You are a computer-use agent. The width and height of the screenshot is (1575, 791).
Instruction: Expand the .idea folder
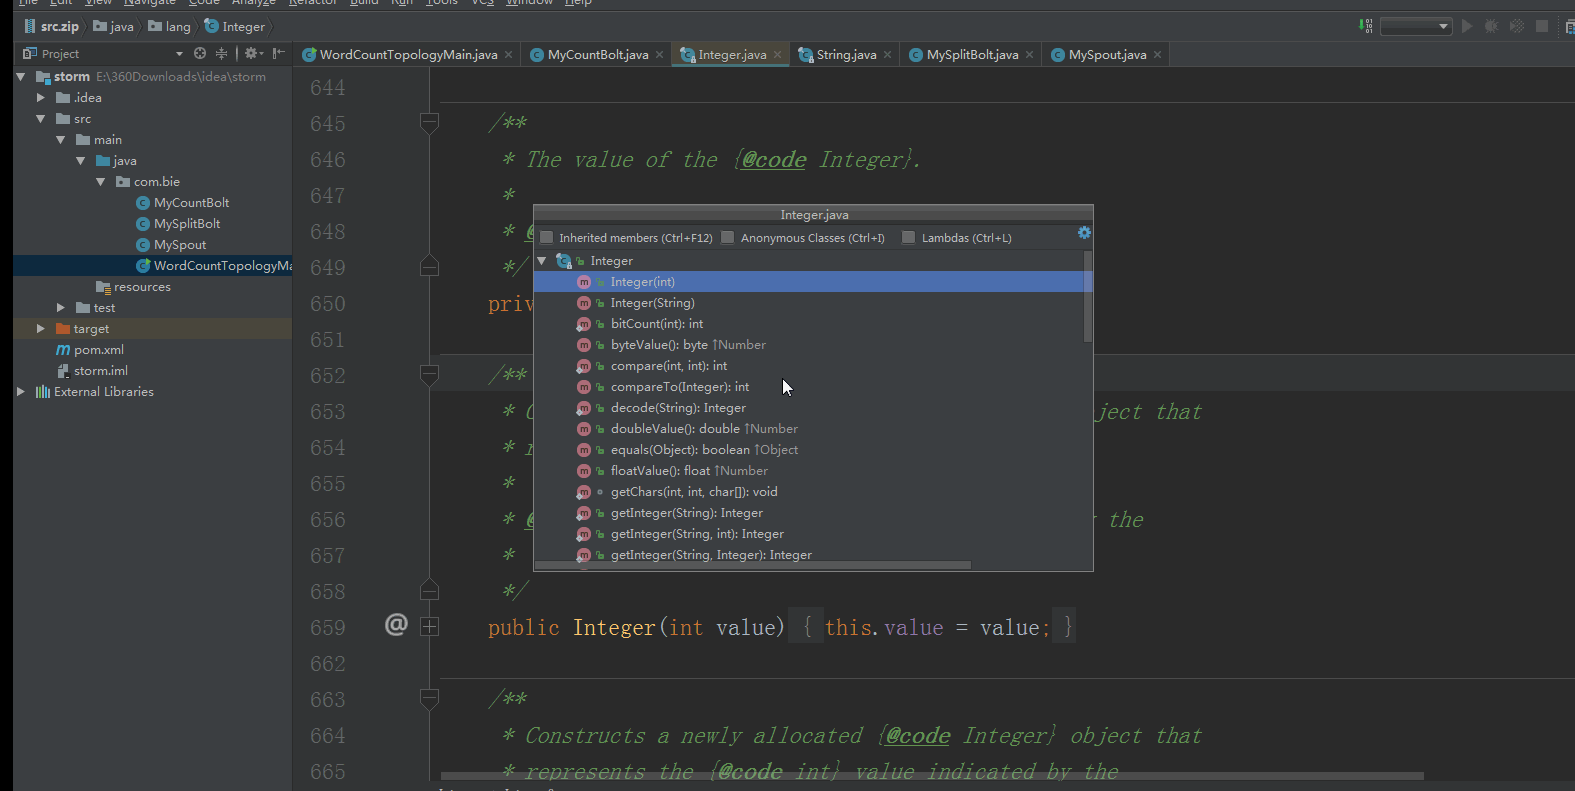(41, 98)
